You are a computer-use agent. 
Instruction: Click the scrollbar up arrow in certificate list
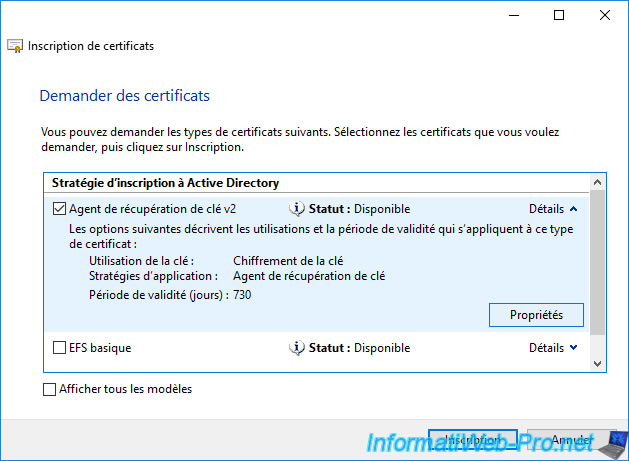point(598,183)
